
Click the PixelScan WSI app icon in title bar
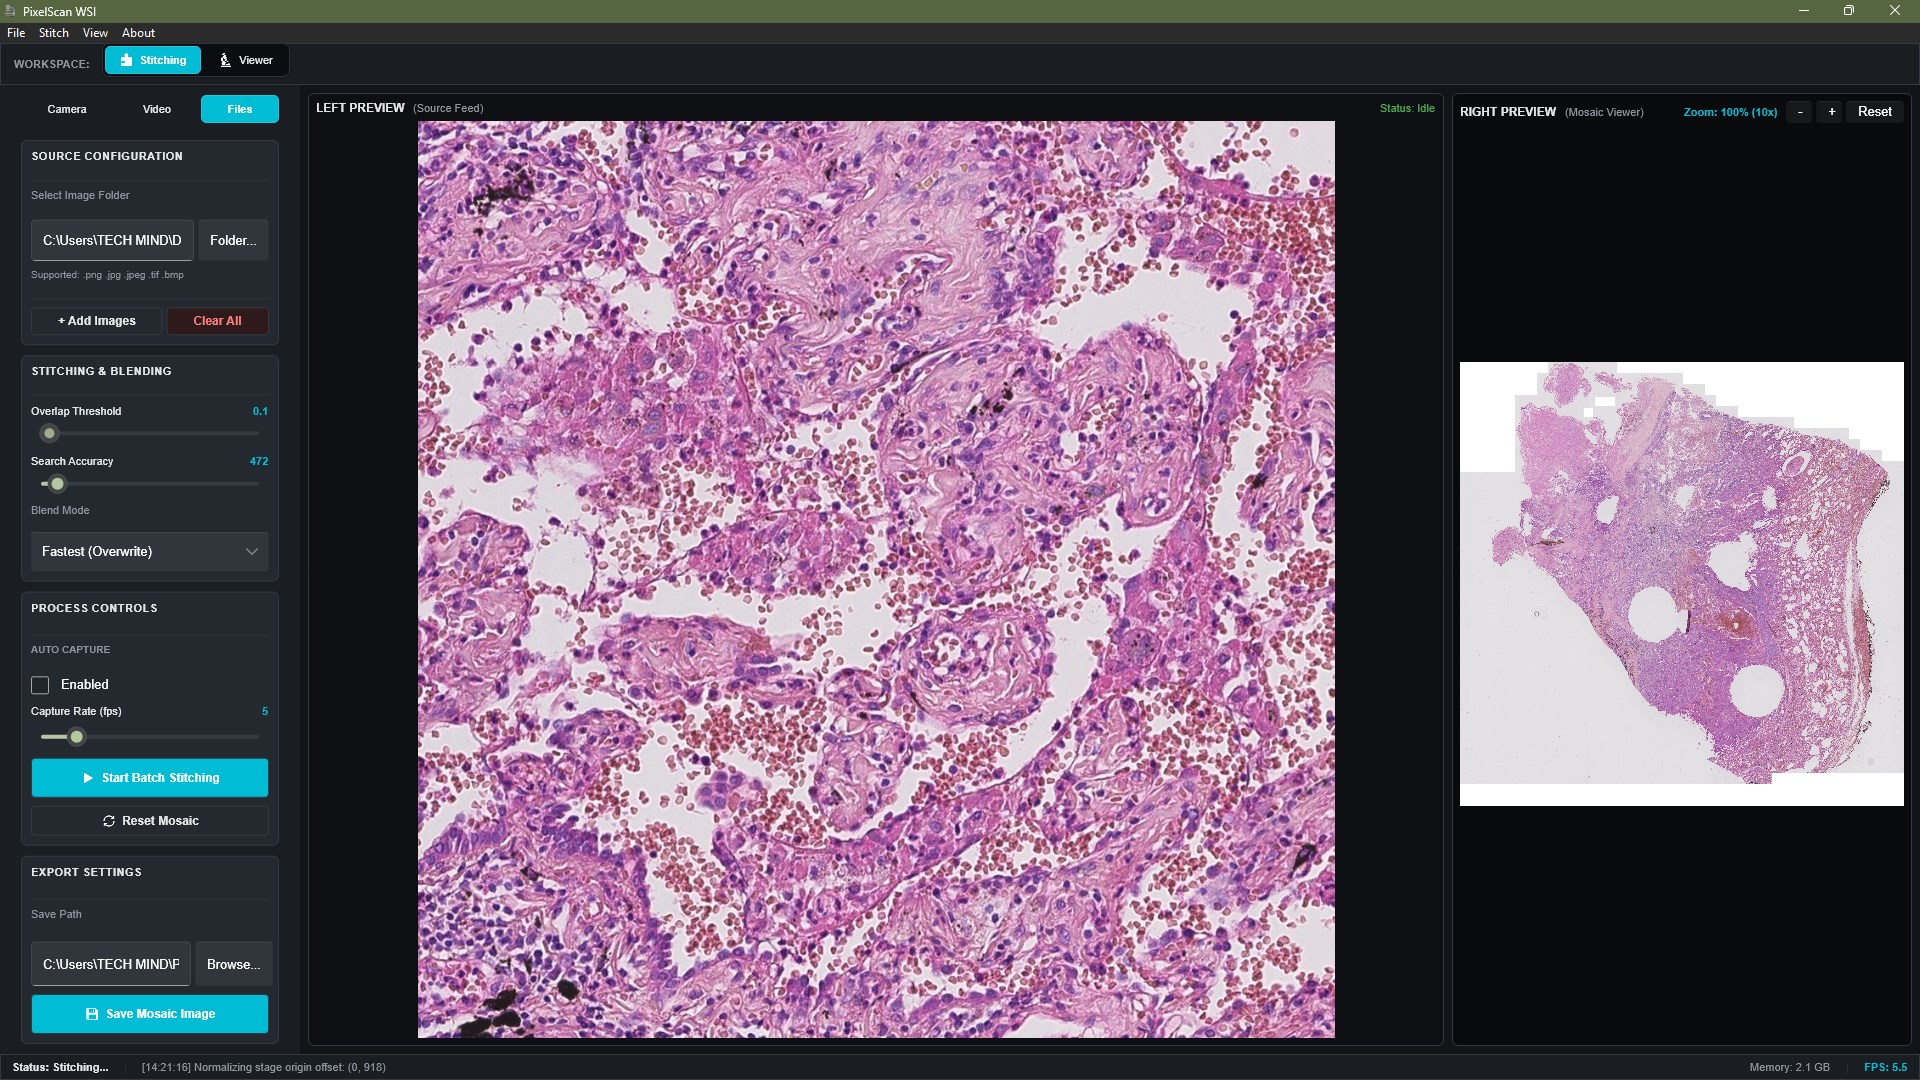[10, 11]
